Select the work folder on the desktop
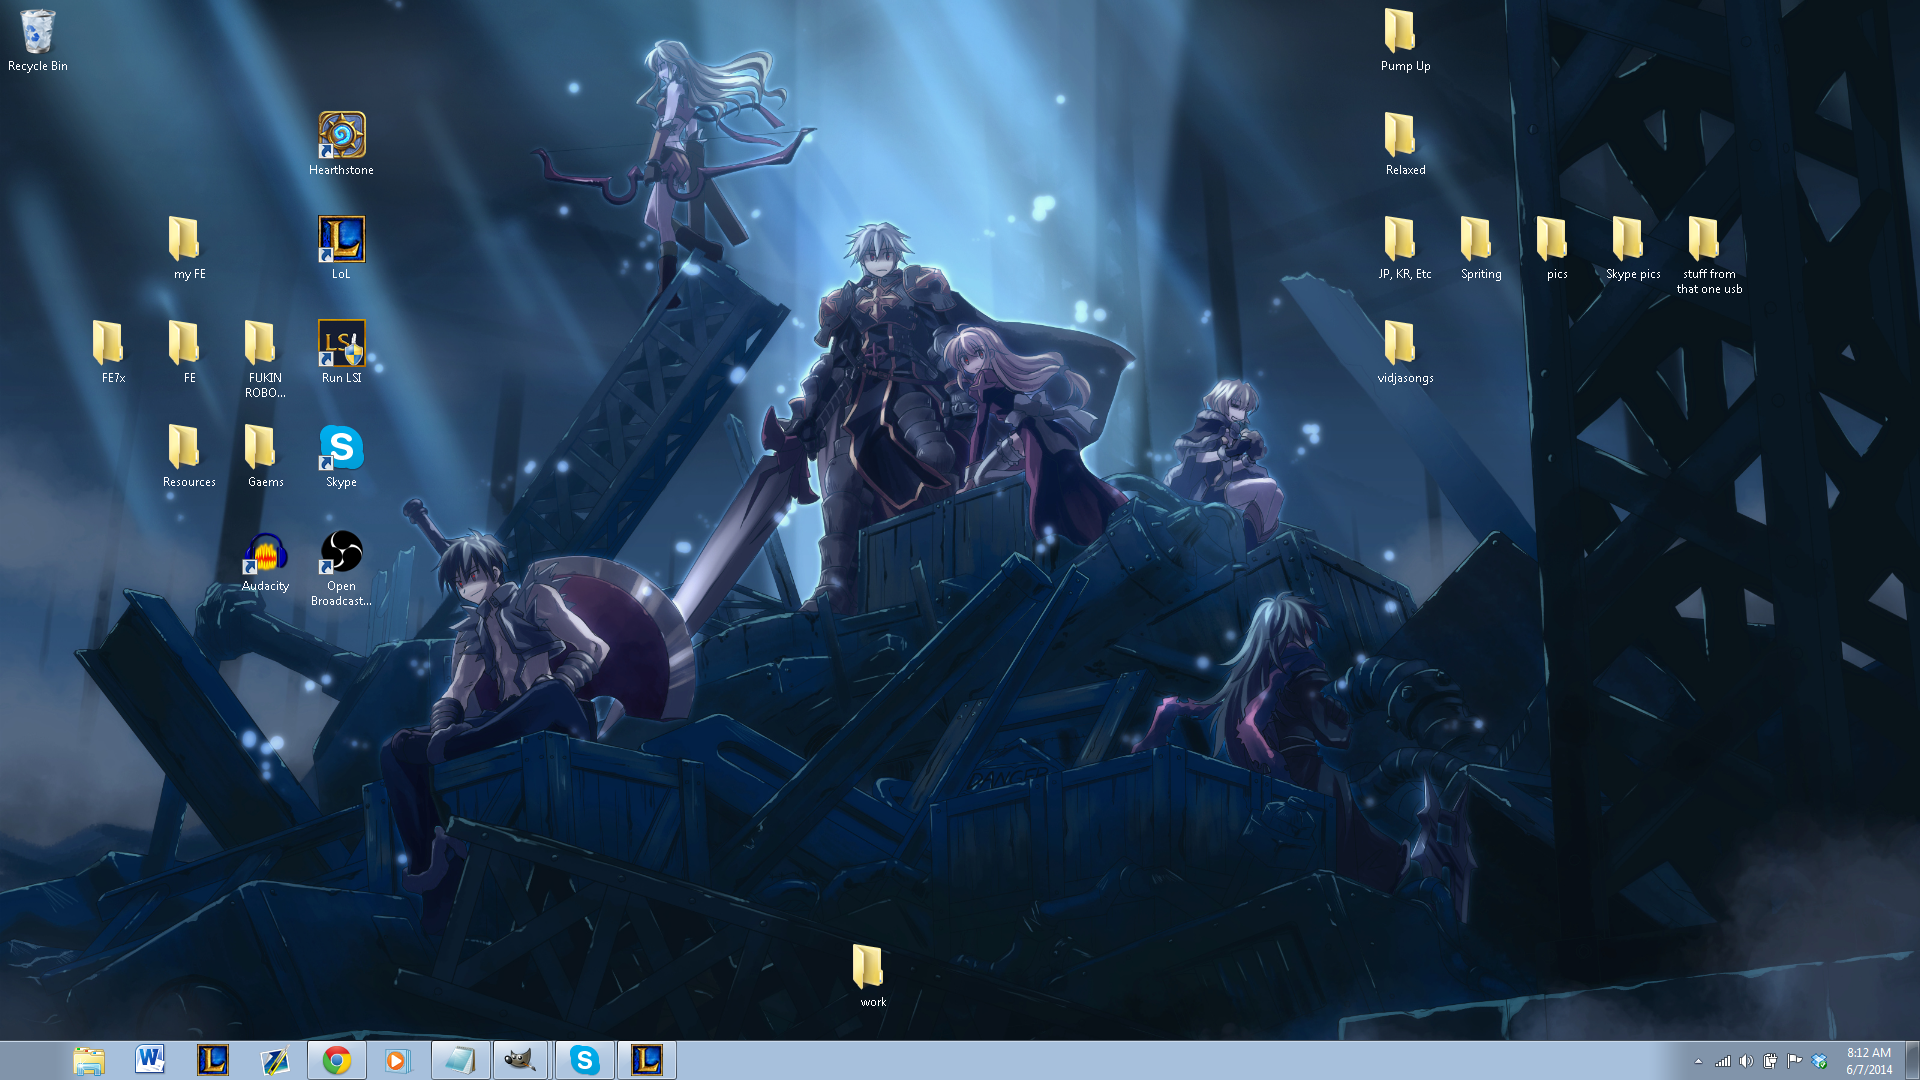1920x1080 pixels. (868, 968)
